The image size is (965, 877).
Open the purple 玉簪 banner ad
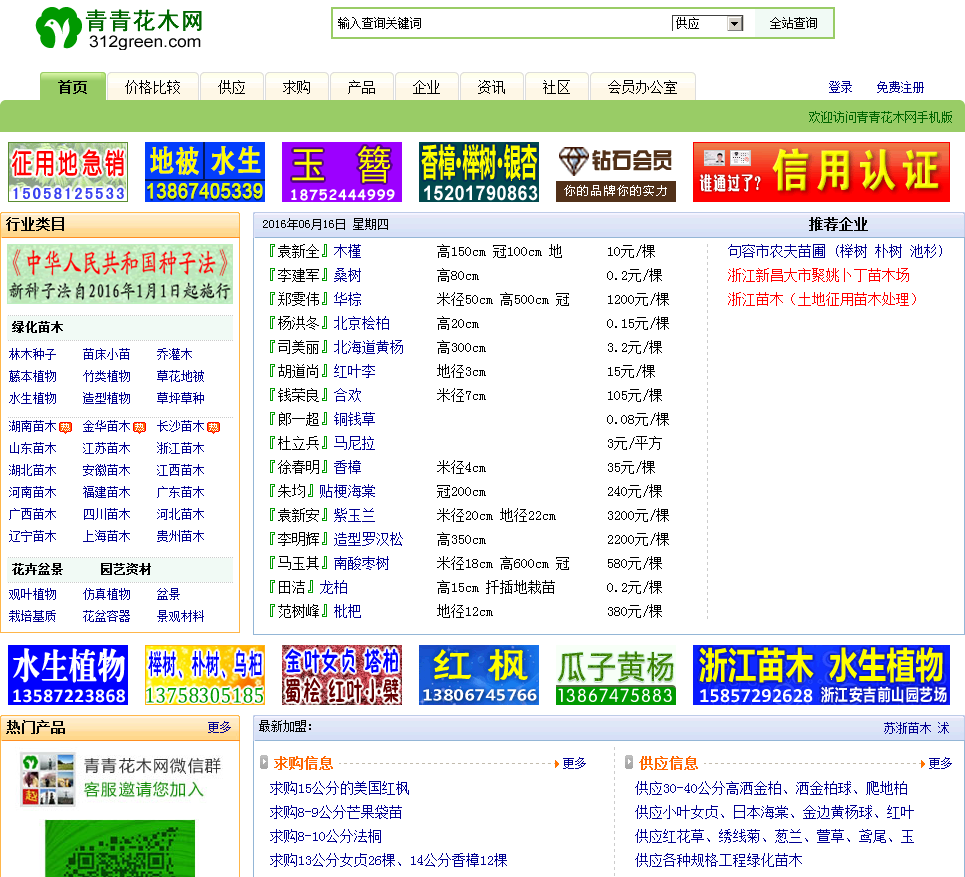tap(342, 172)
